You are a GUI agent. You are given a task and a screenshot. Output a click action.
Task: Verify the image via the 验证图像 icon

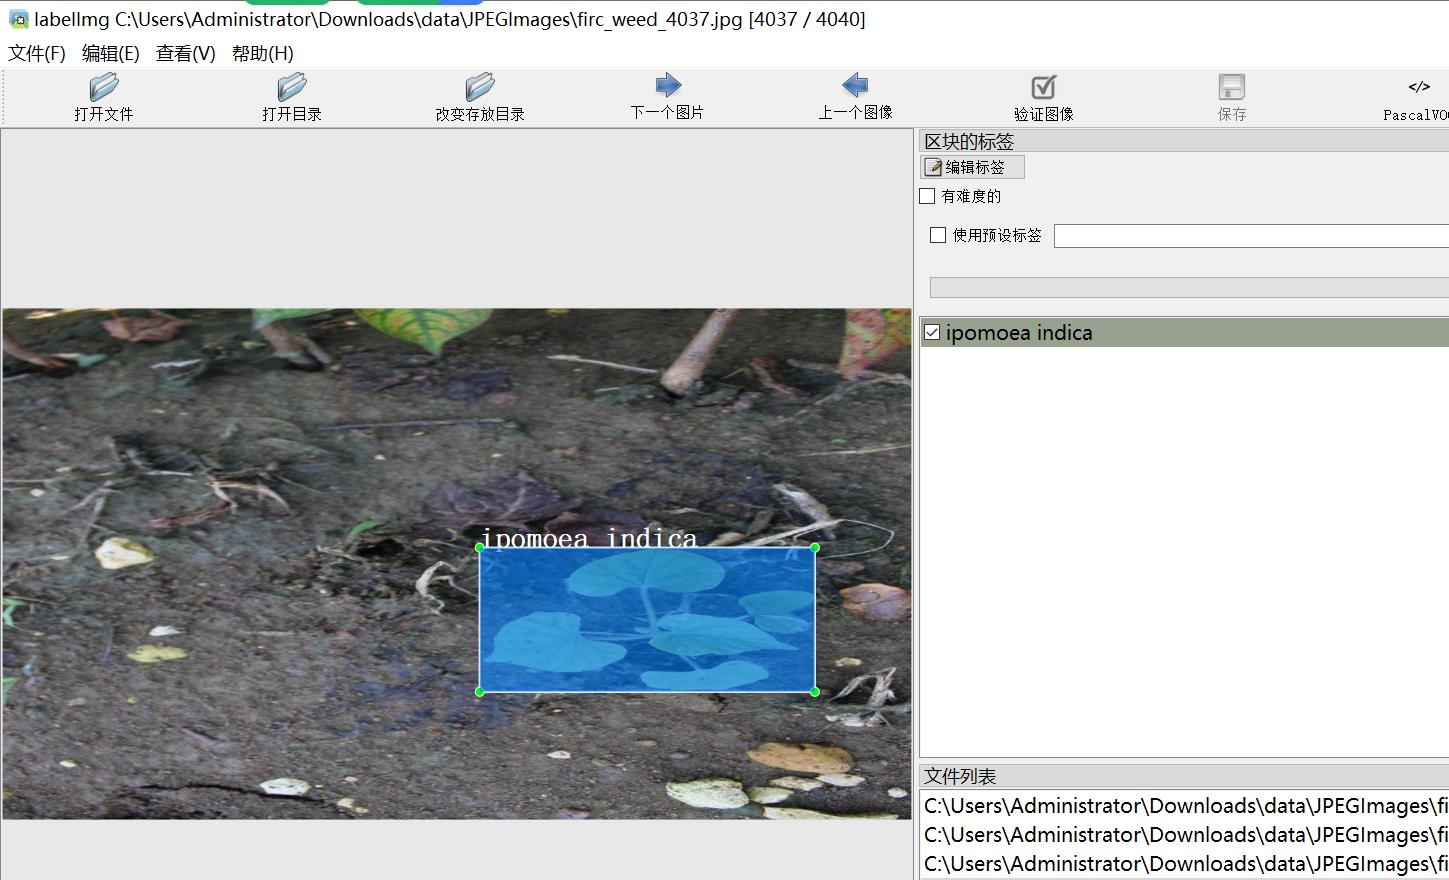coord(1043,87)
